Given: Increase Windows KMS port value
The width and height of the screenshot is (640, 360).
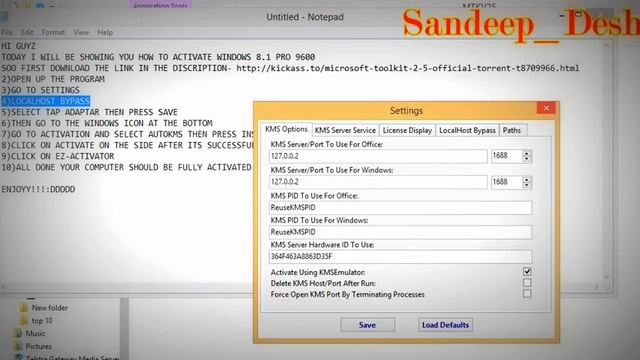Looking at the screenshot, I should pos(527,180).
